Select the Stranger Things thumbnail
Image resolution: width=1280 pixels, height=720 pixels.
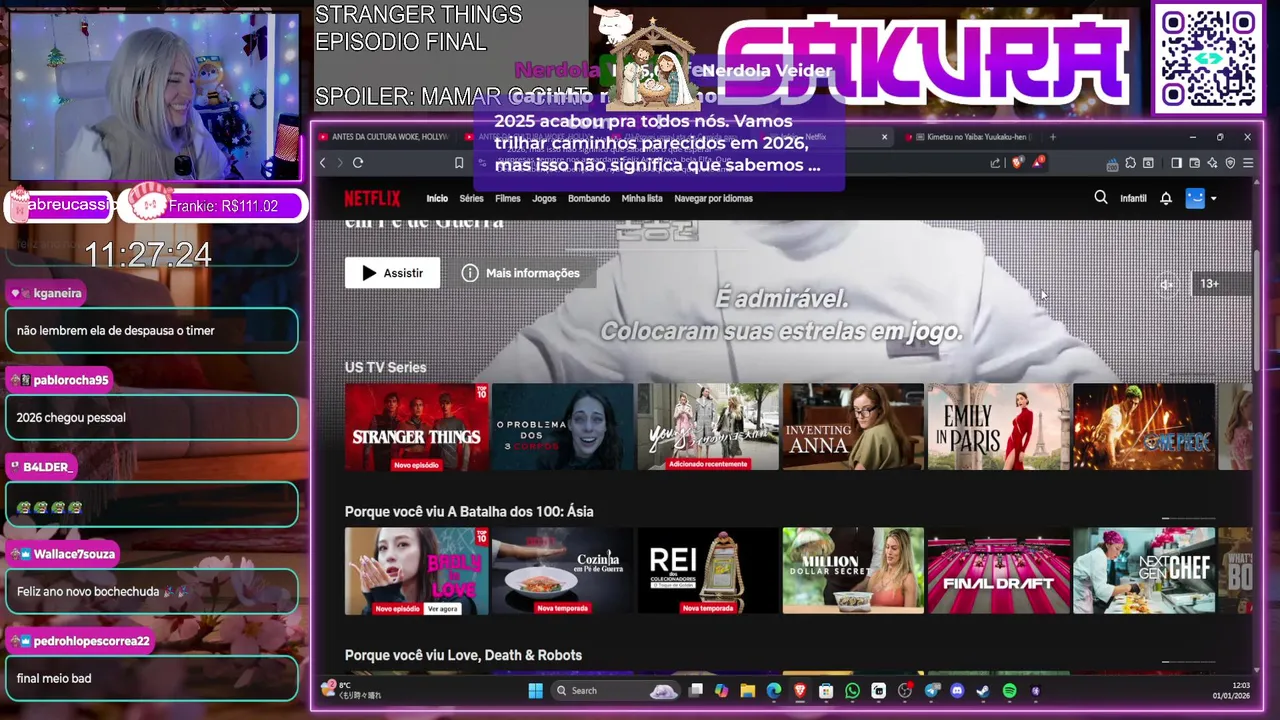pyautogui.click(x=416, y=427)
